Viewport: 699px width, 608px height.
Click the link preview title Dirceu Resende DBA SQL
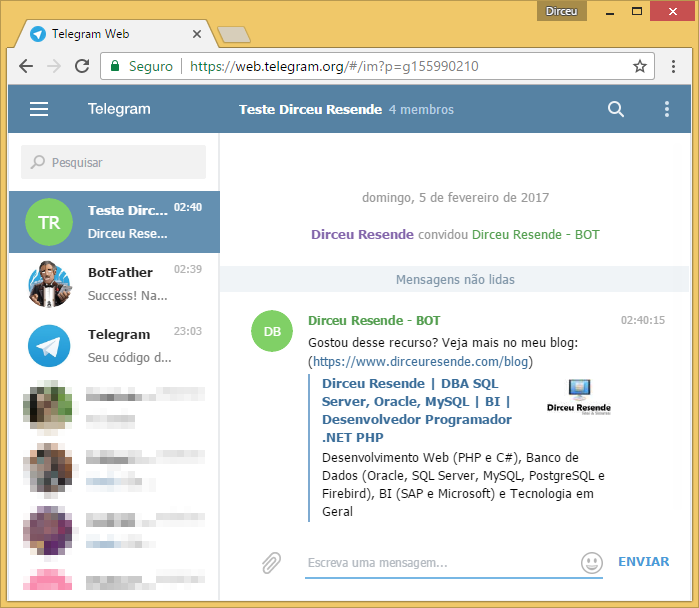(417, 411)
